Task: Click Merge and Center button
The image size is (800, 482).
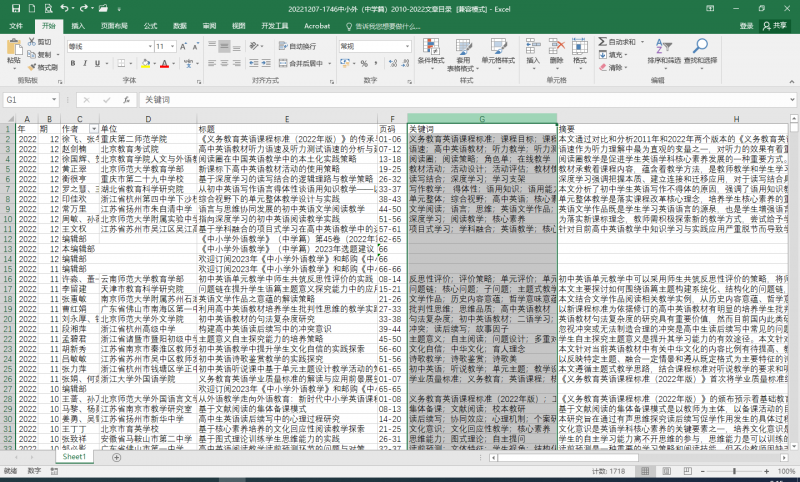Action: click(x=301, y=63)
